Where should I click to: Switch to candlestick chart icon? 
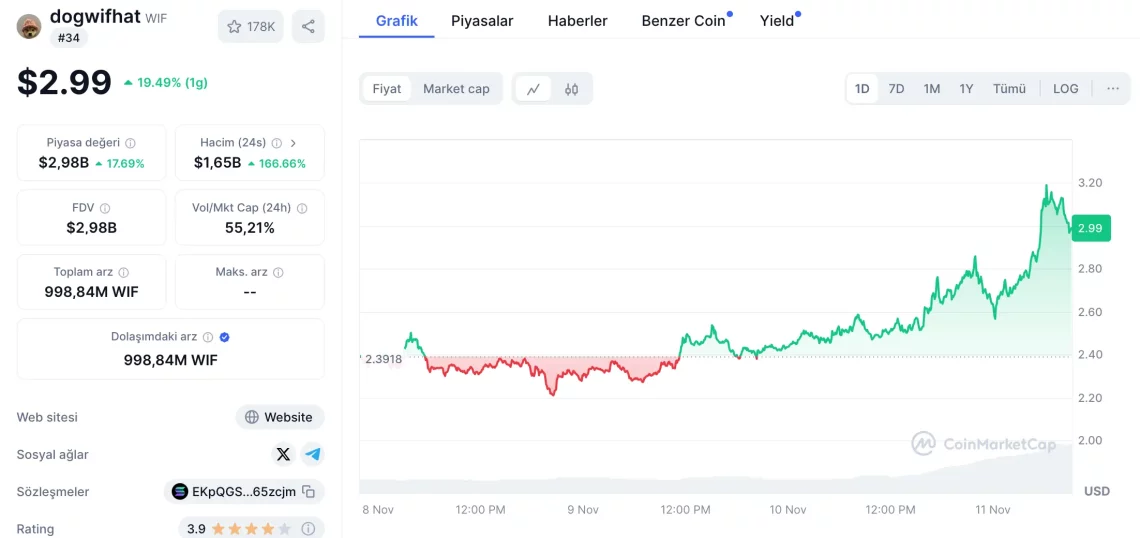(571, 89)
